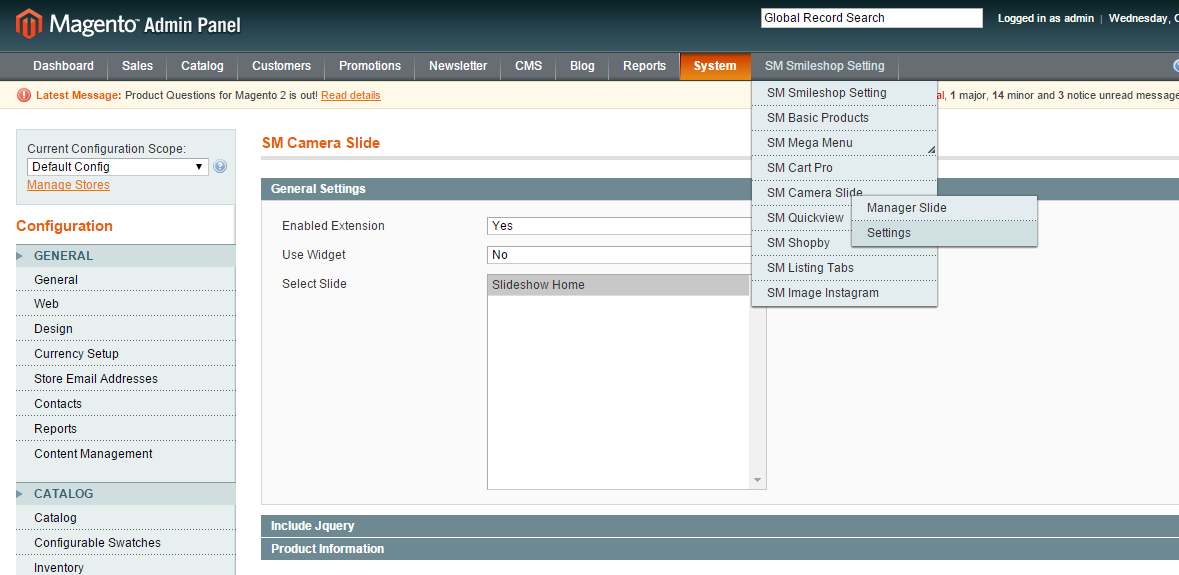Select Settings submenu item

pyautogui.click(x=944, y=233)
